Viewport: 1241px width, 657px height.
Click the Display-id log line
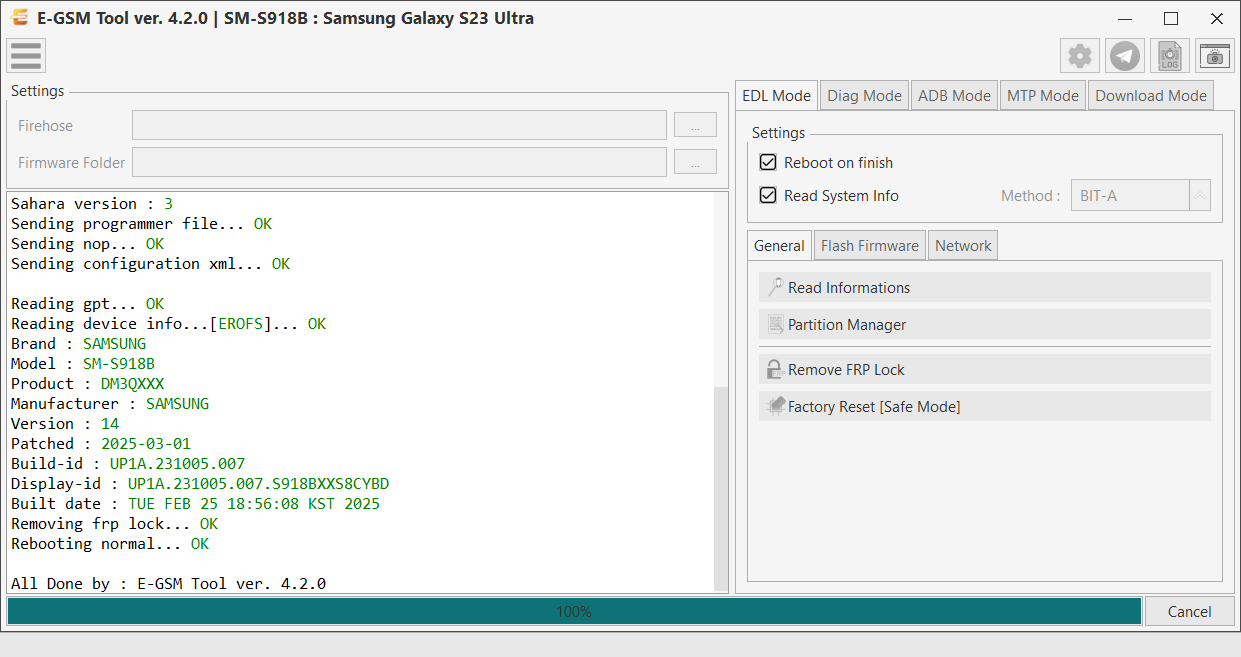coord(200,483)
